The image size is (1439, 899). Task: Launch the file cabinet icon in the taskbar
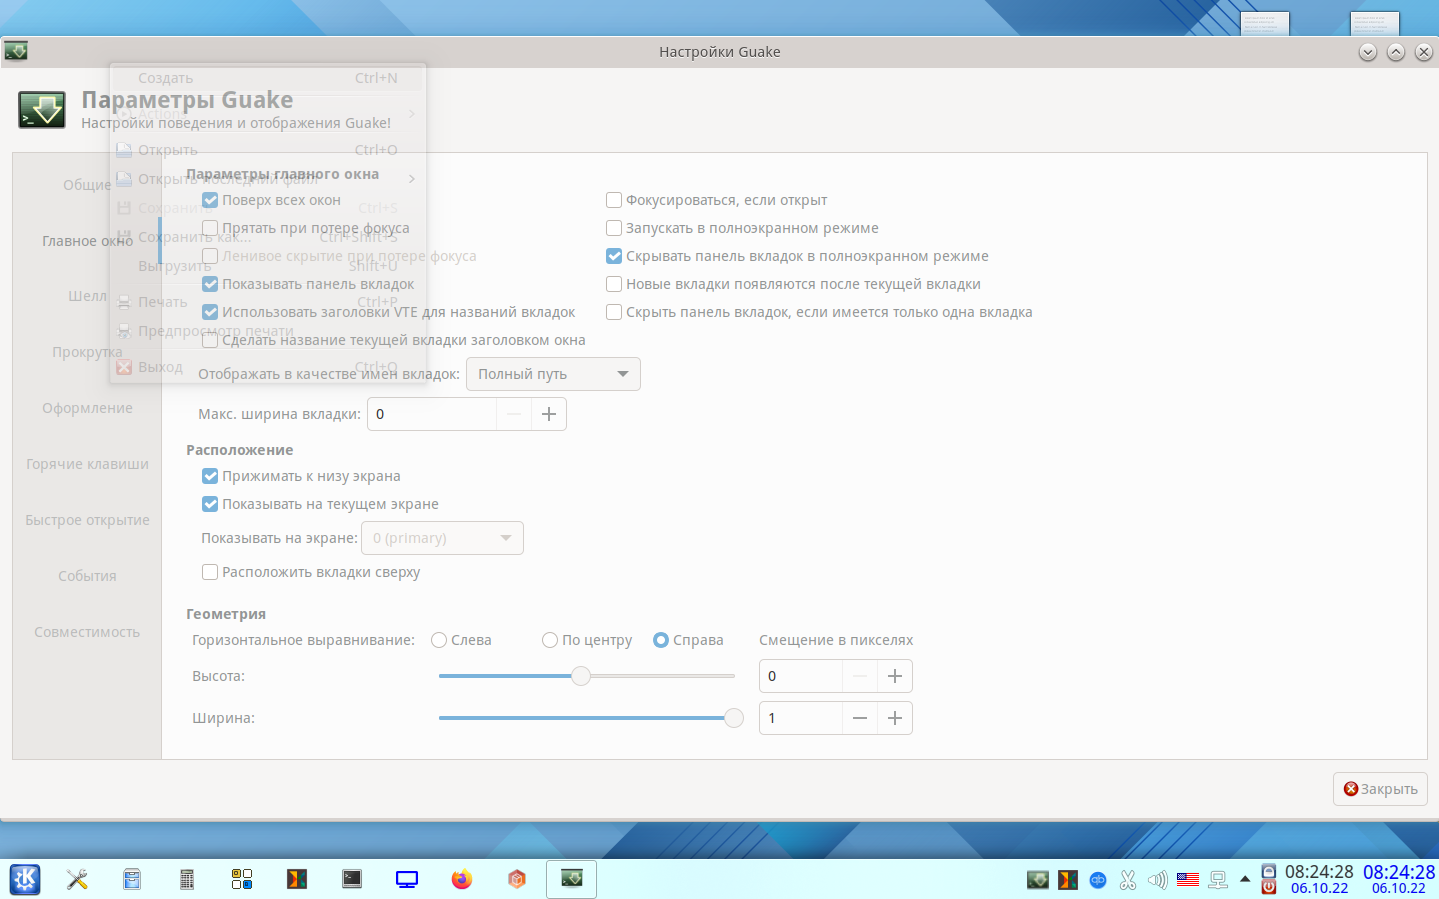click(132, 879)
